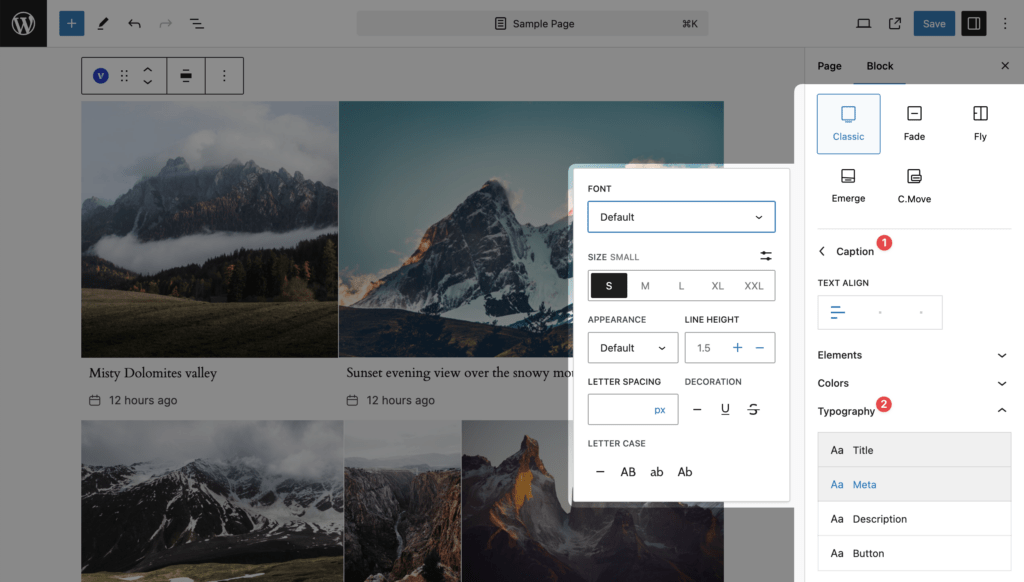Click the Misty Dolomites valley title
Viewport: 1024px width, 582px height.
coord(153,373)
